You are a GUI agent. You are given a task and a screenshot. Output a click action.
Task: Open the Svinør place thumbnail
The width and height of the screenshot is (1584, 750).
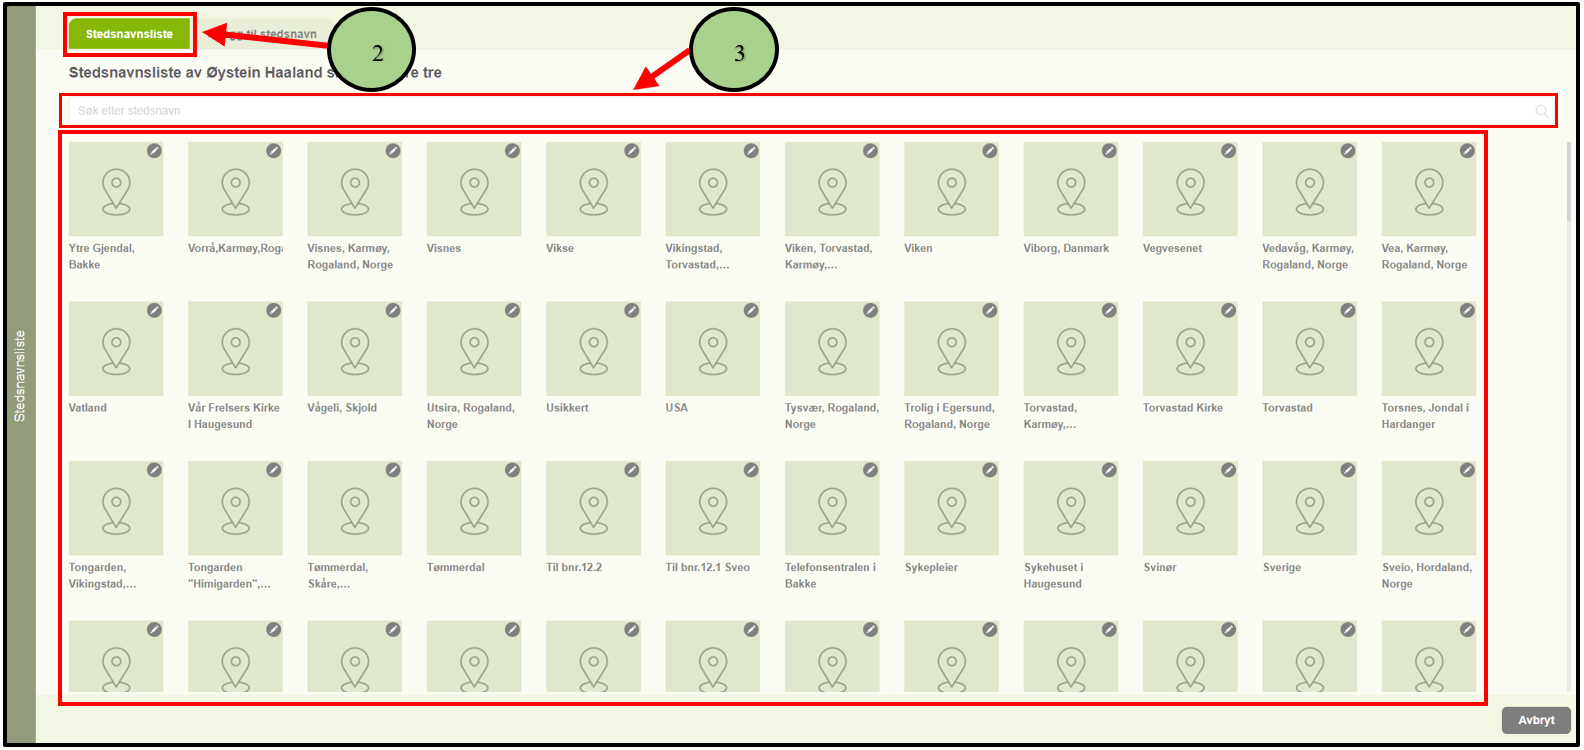tap(1190, 508)
